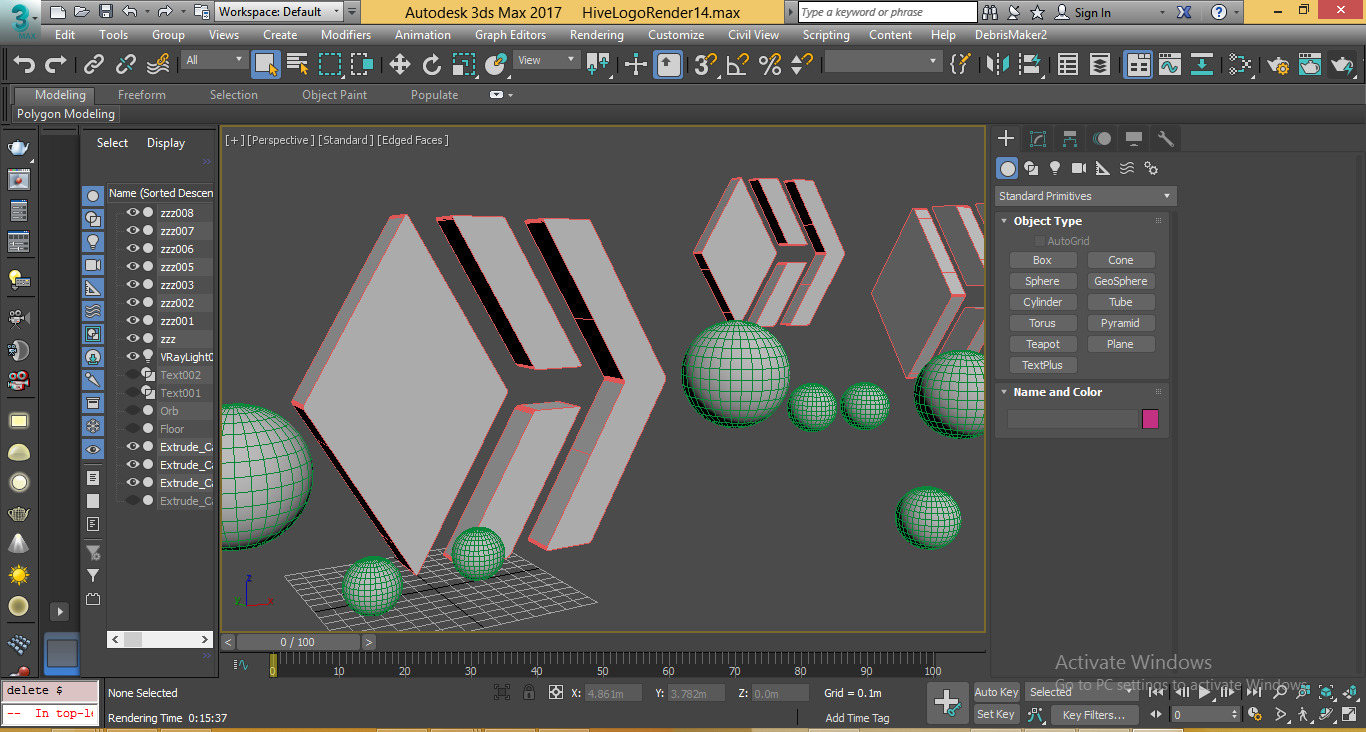Select the Lights category in Create panel
1366x732 pixels.
pyautogui.click(x=1055, y=168)
